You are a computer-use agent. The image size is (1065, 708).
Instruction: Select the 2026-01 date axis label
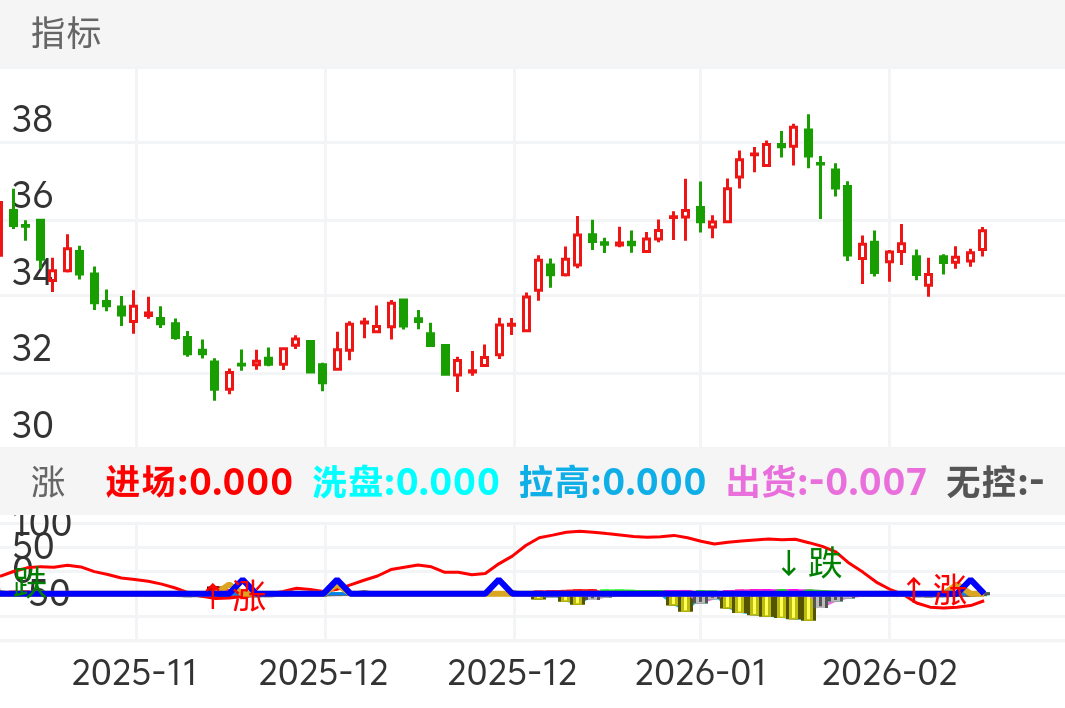point(700,673)
